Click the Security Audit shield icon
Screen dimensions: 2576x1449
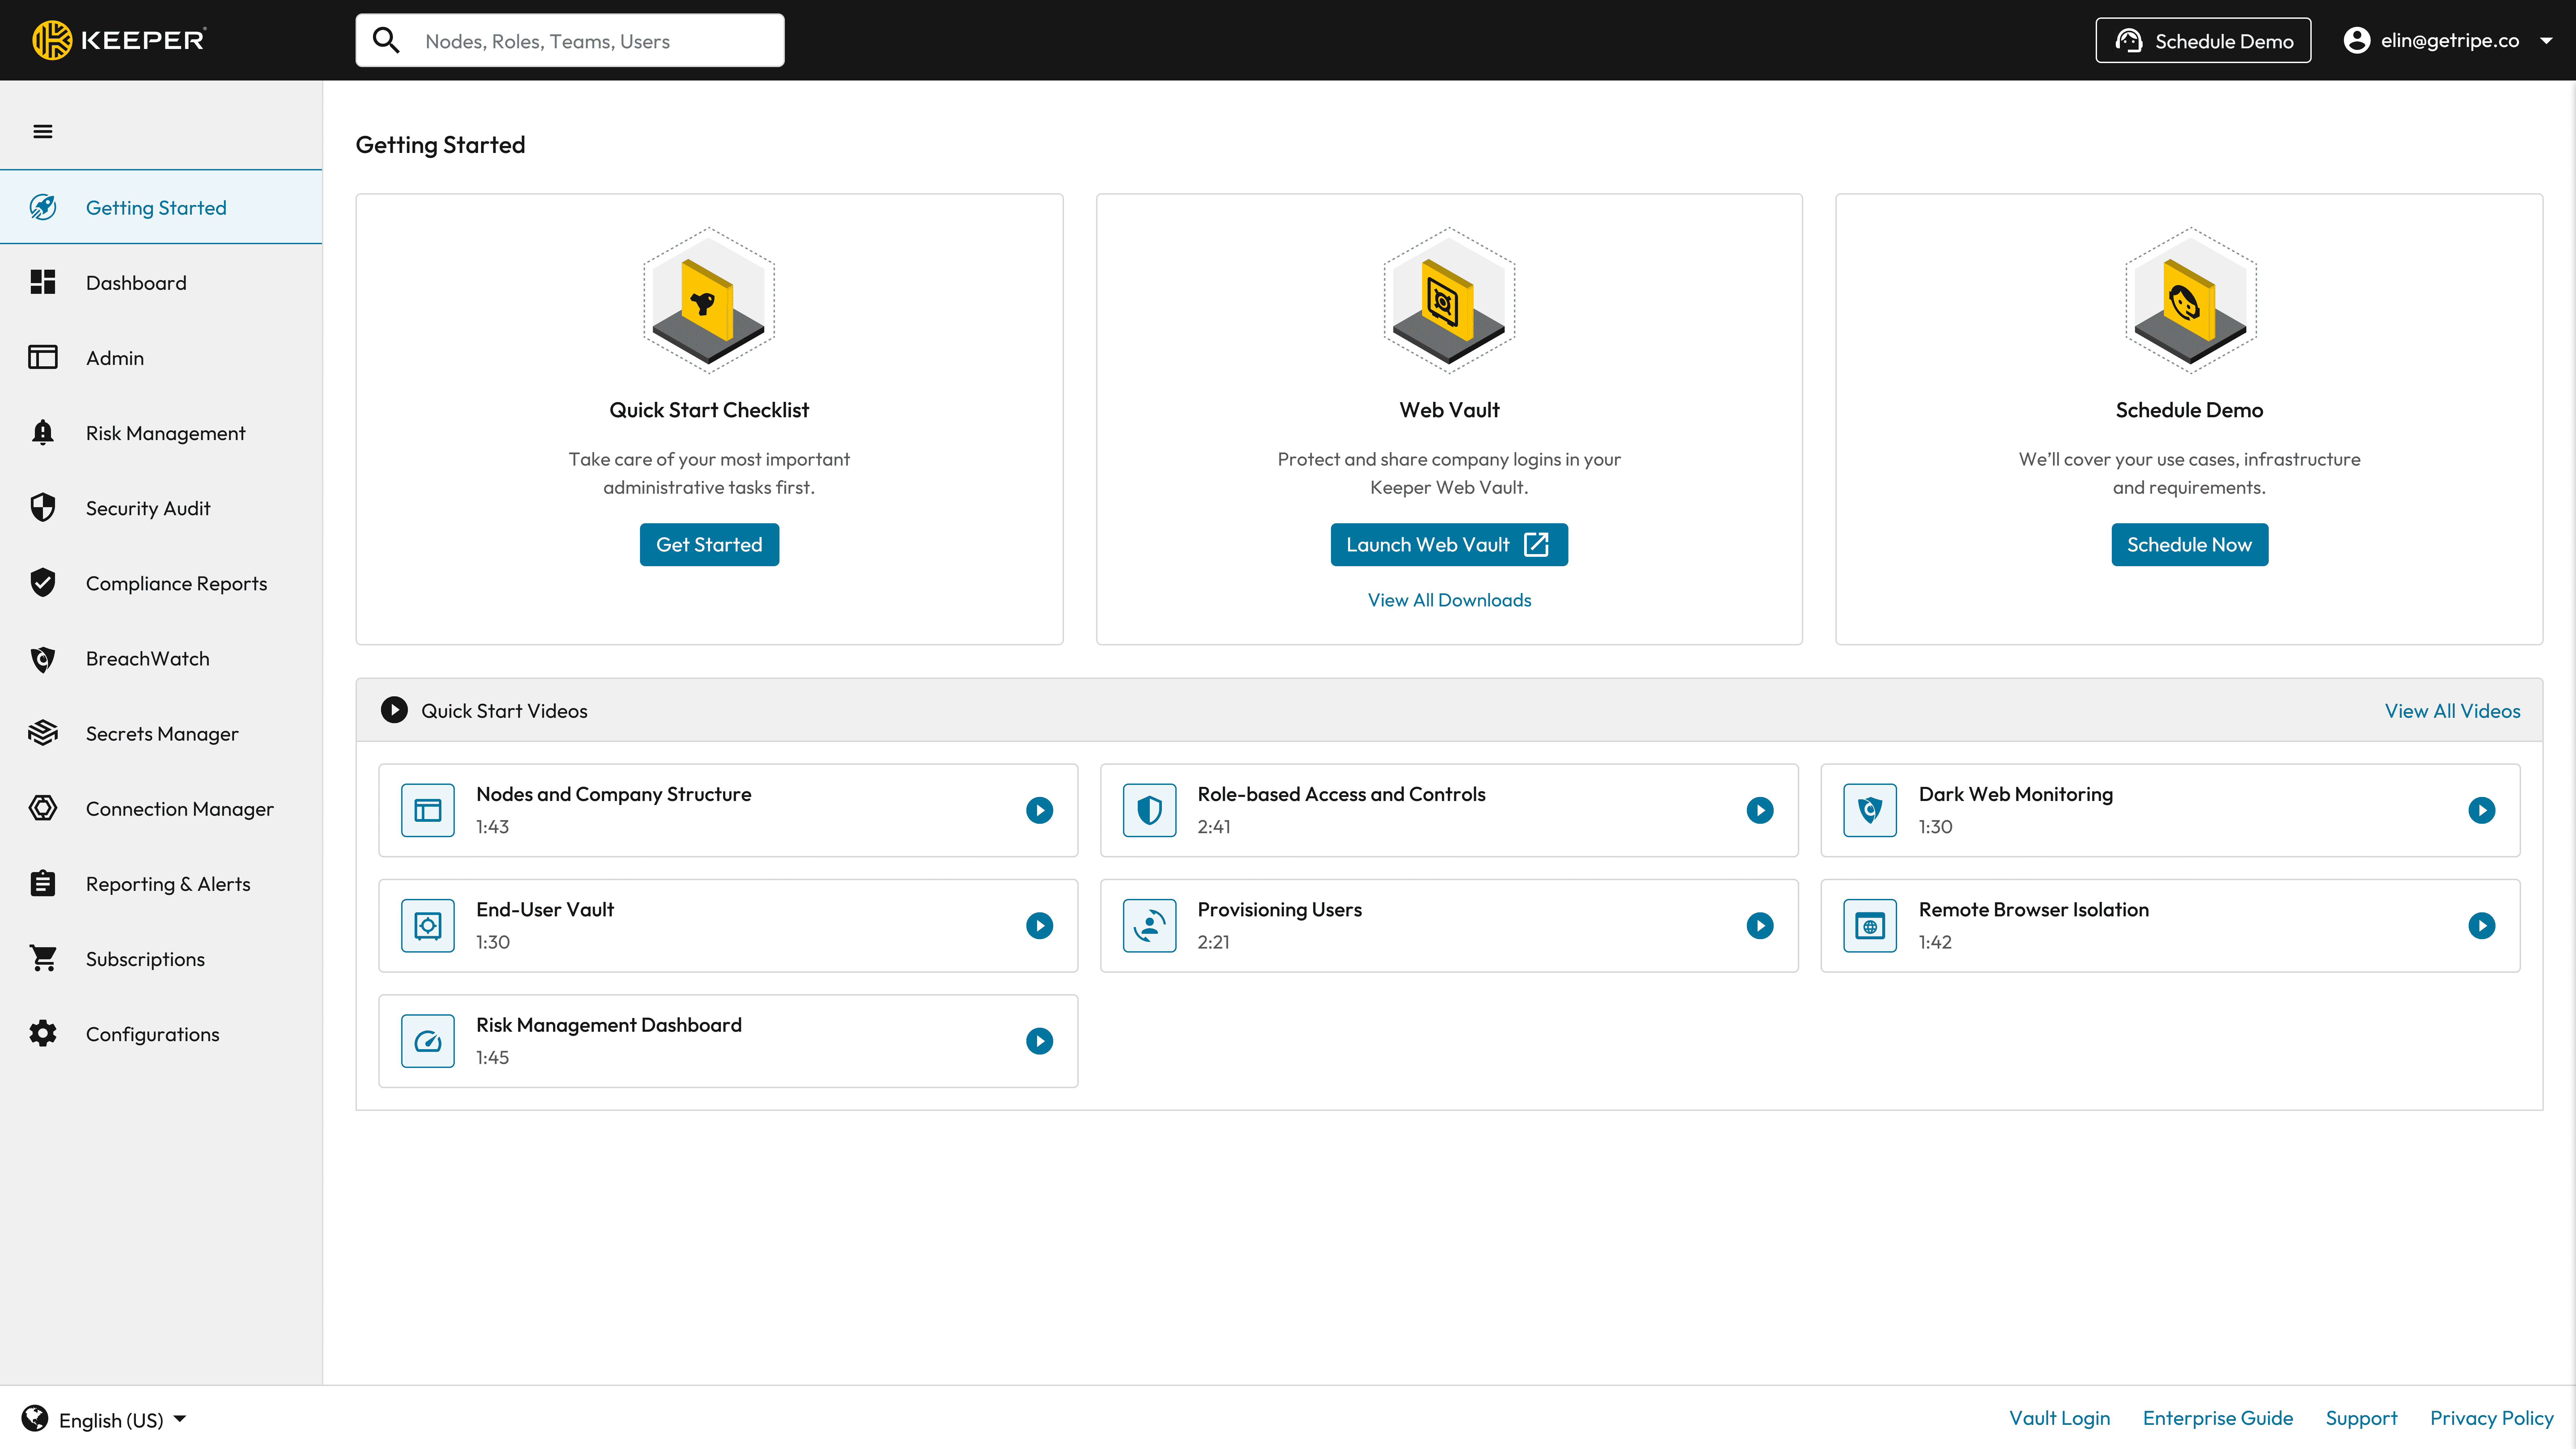[43, 507]
